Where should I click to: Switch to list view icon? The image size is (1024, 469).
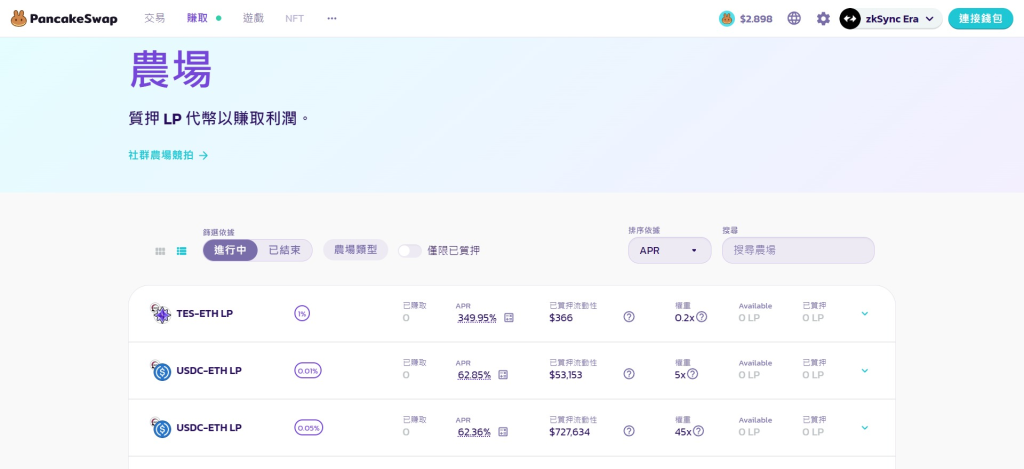click(181, 251)
